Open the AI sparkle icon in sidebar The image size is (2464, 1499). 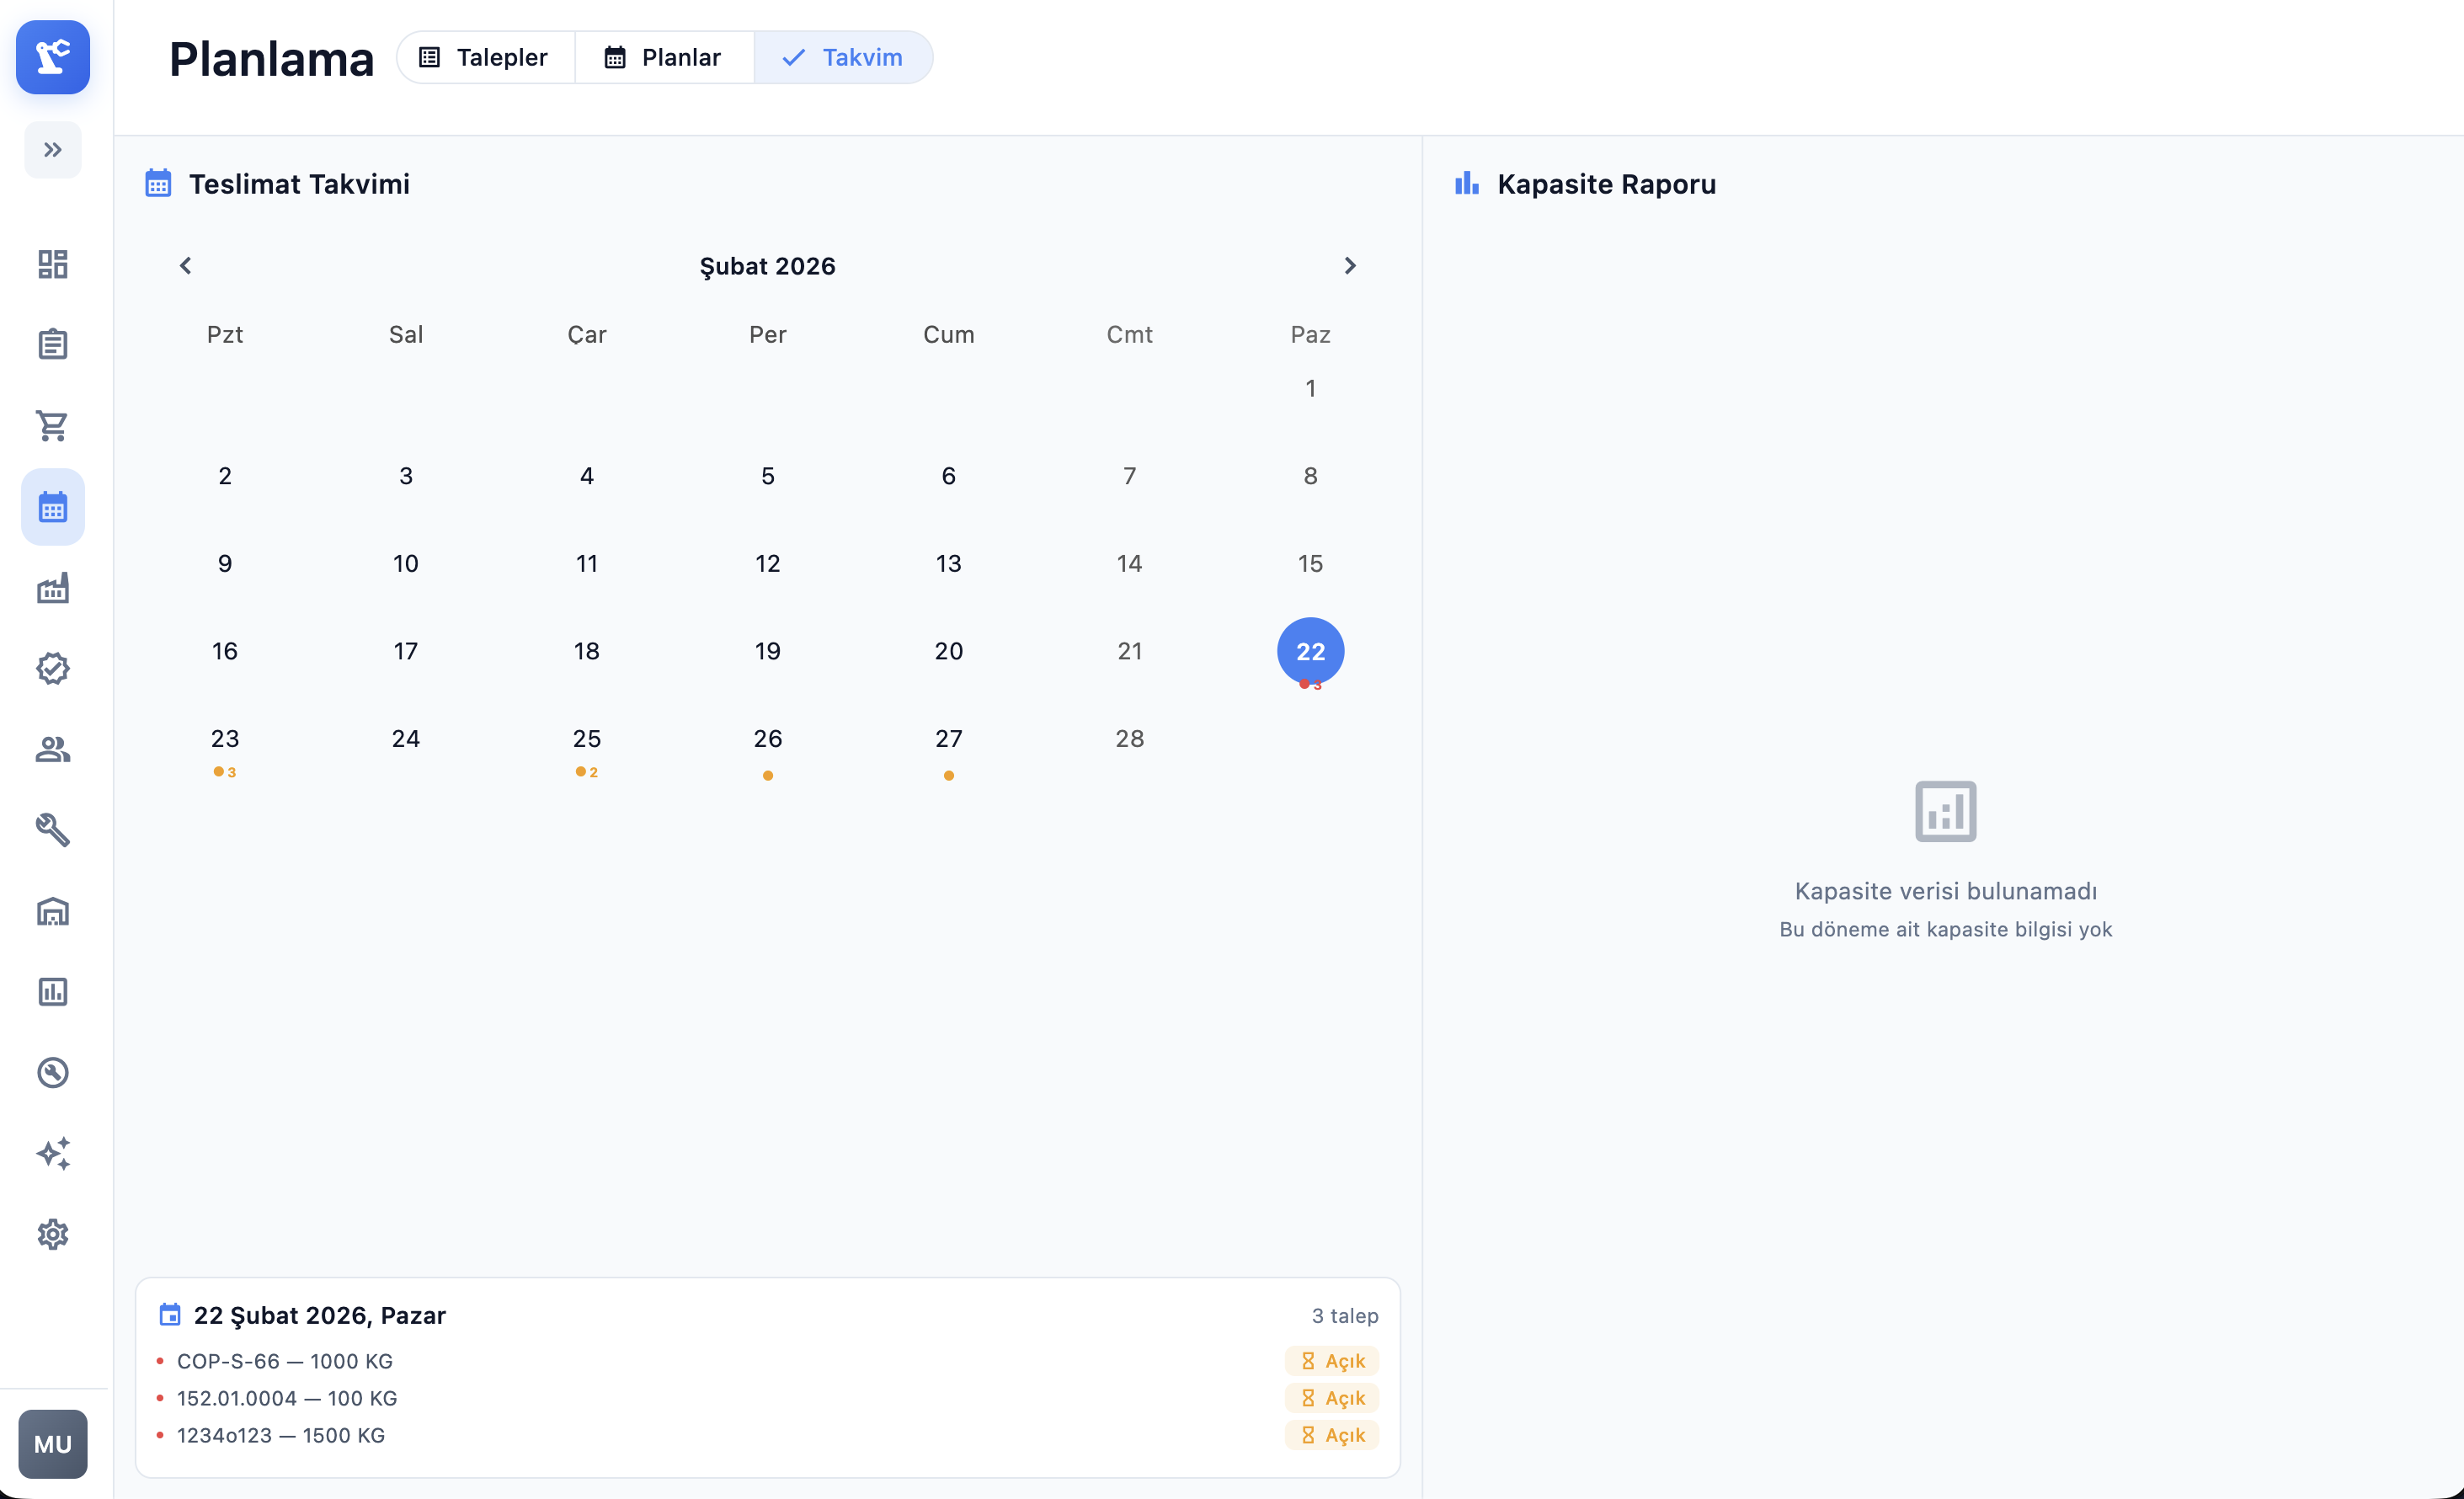pyautogui.click(x=53, y=1154)
